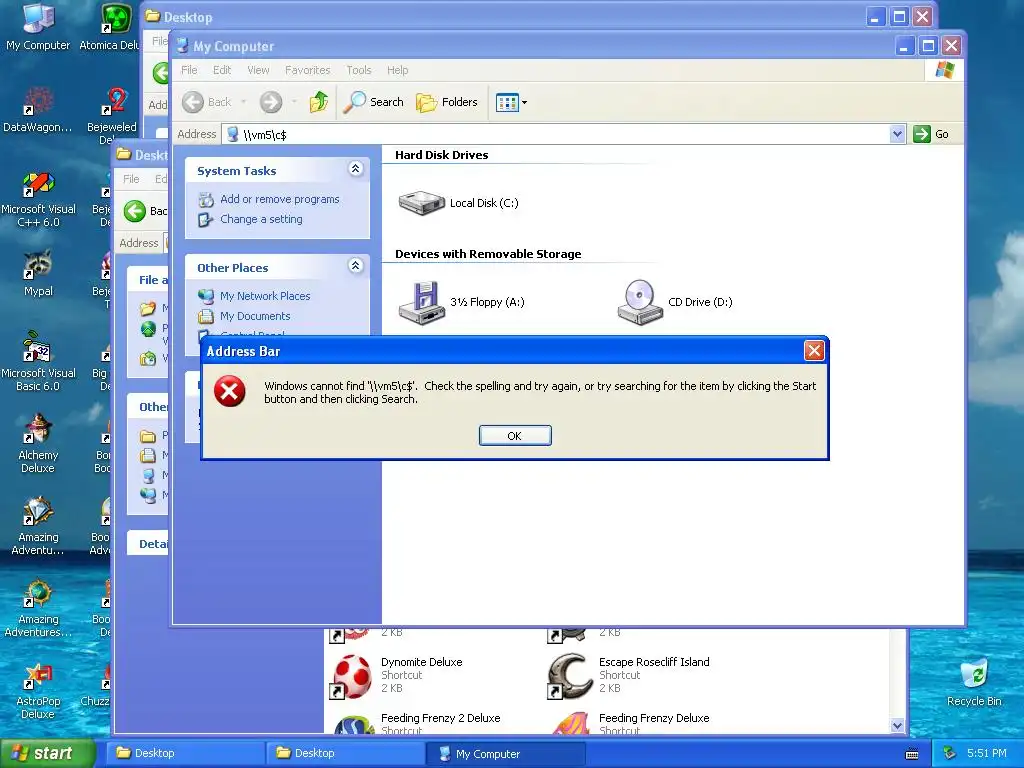Select Escape Rosecliff Island shortcut
The height and width of the screenshot is (768, 1024).
[x=629, y=675]
